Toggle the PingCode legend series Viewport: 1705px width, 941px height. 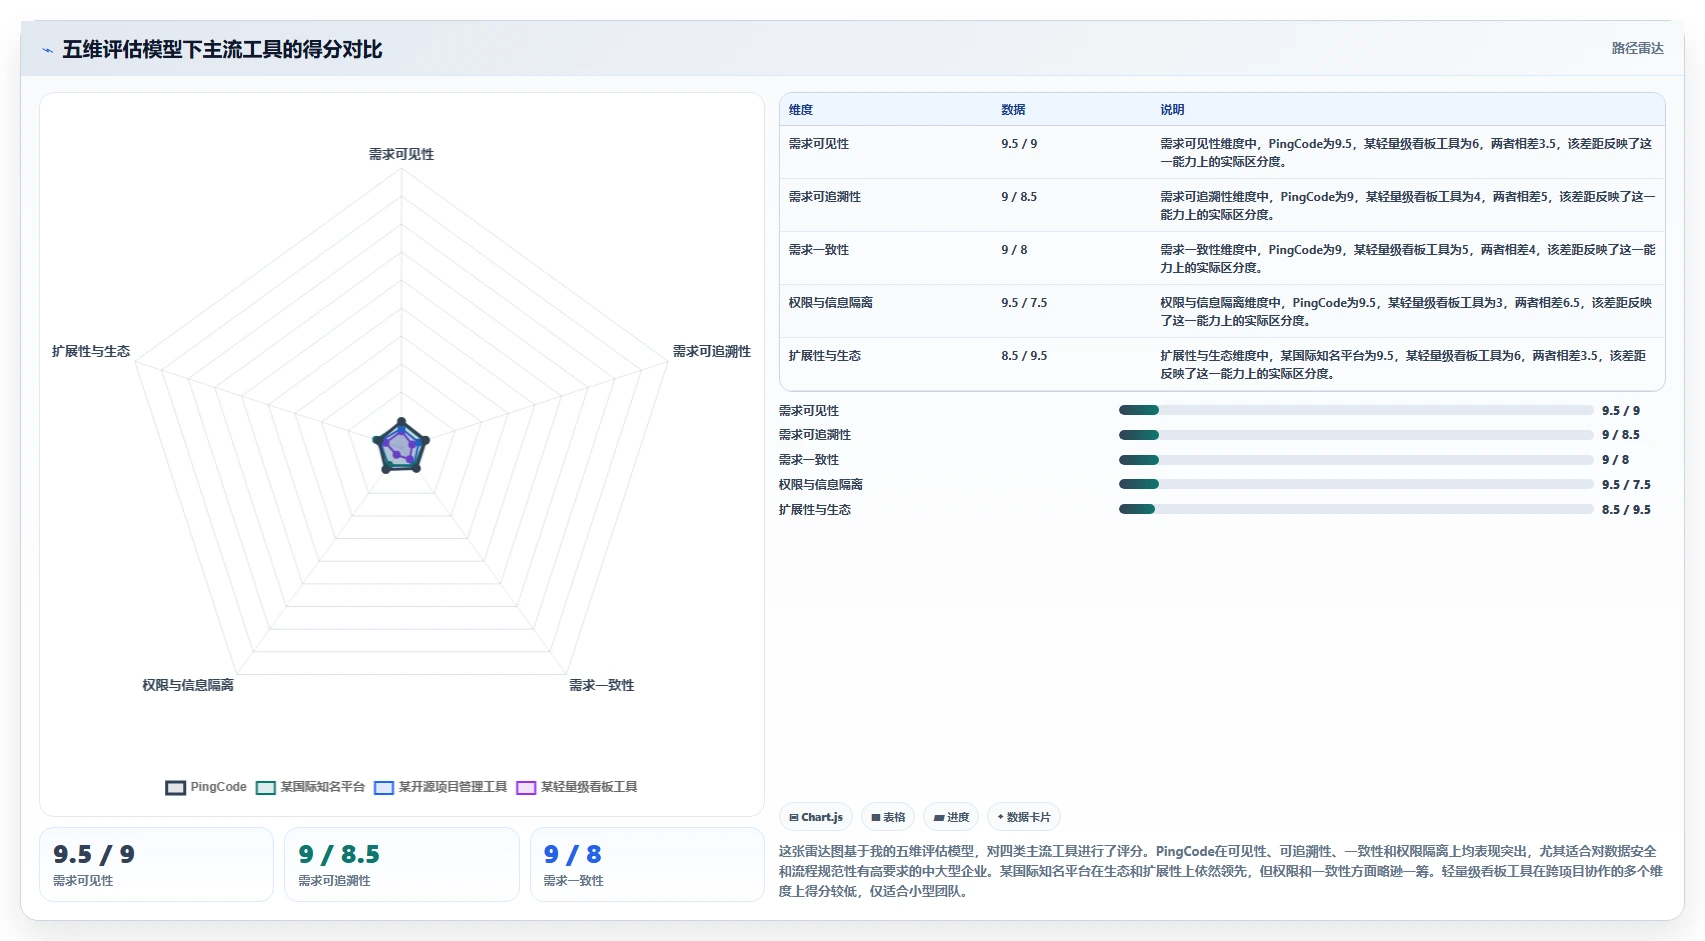206,787
